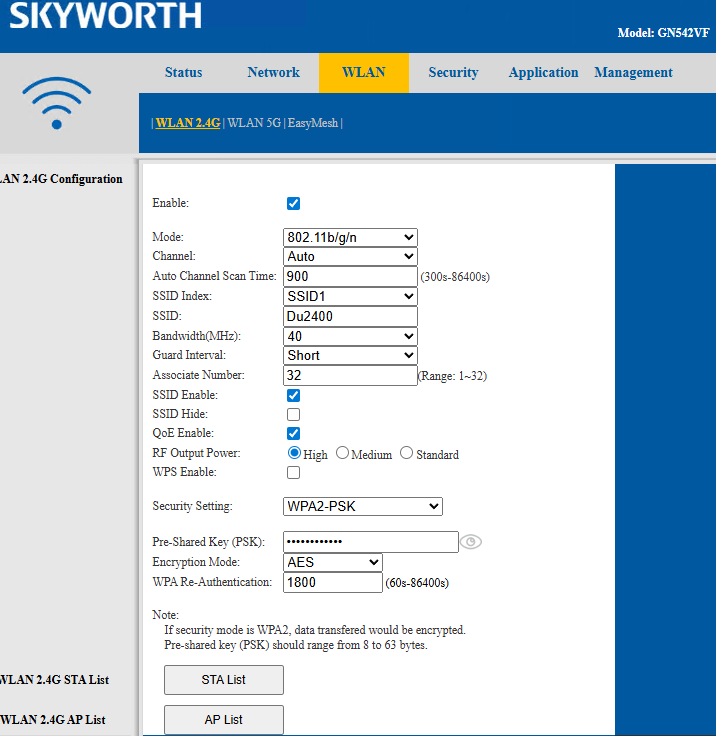The width and height of the screenshot is (716, 736).
Task: Click the 2.4G Configuration sidebar heading
Action: 61,179
